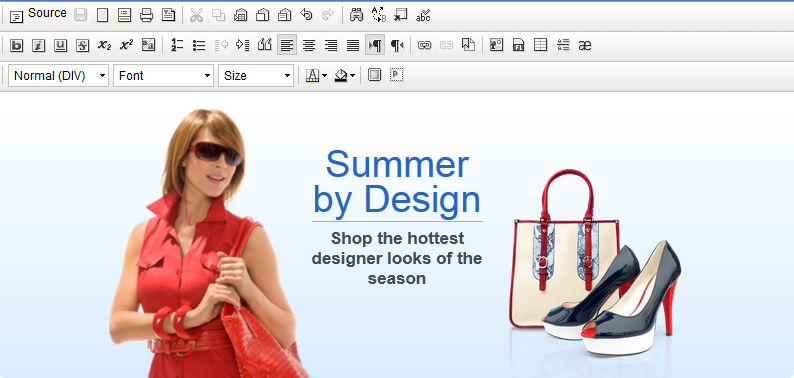Viewport: 794px width, 378px height.
Task: Align text right
Action: pyautogui.click(x=331, y=45)
